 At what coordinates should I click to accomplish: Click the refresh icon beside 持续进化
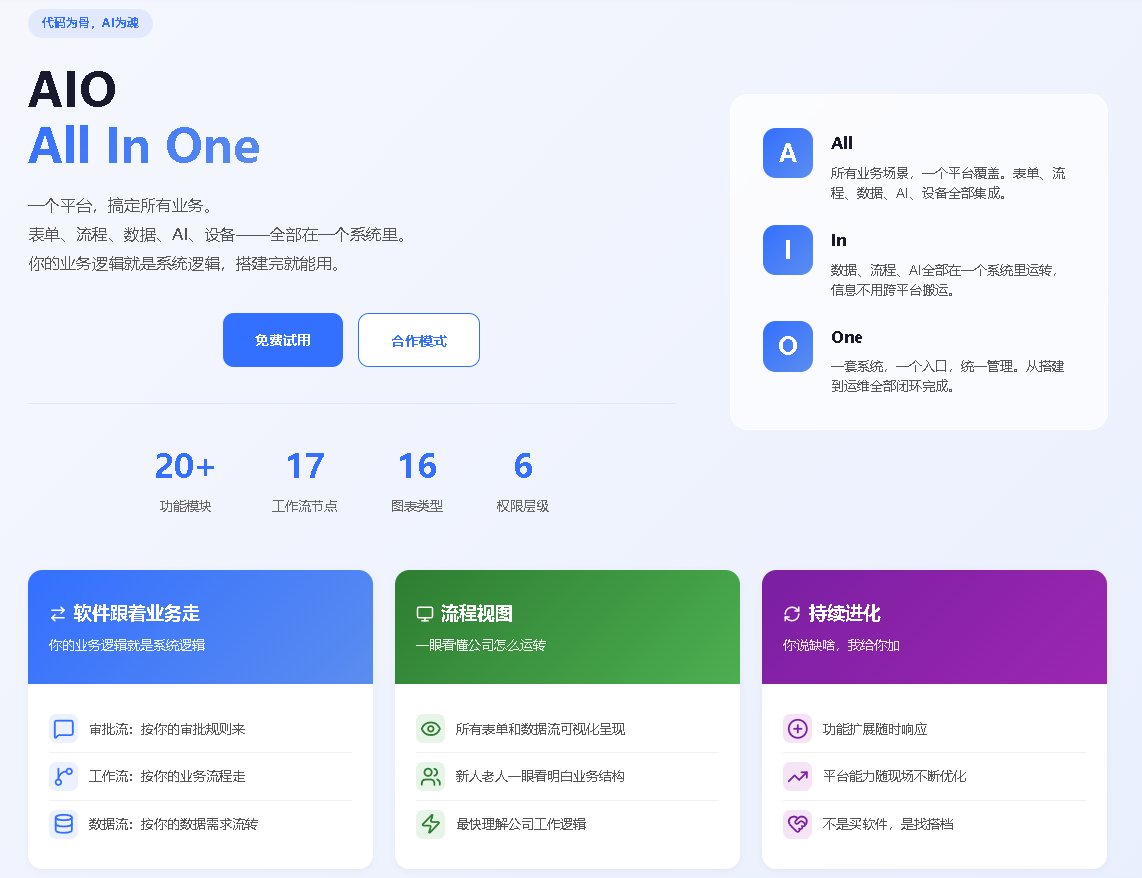(x=792, y=614)
